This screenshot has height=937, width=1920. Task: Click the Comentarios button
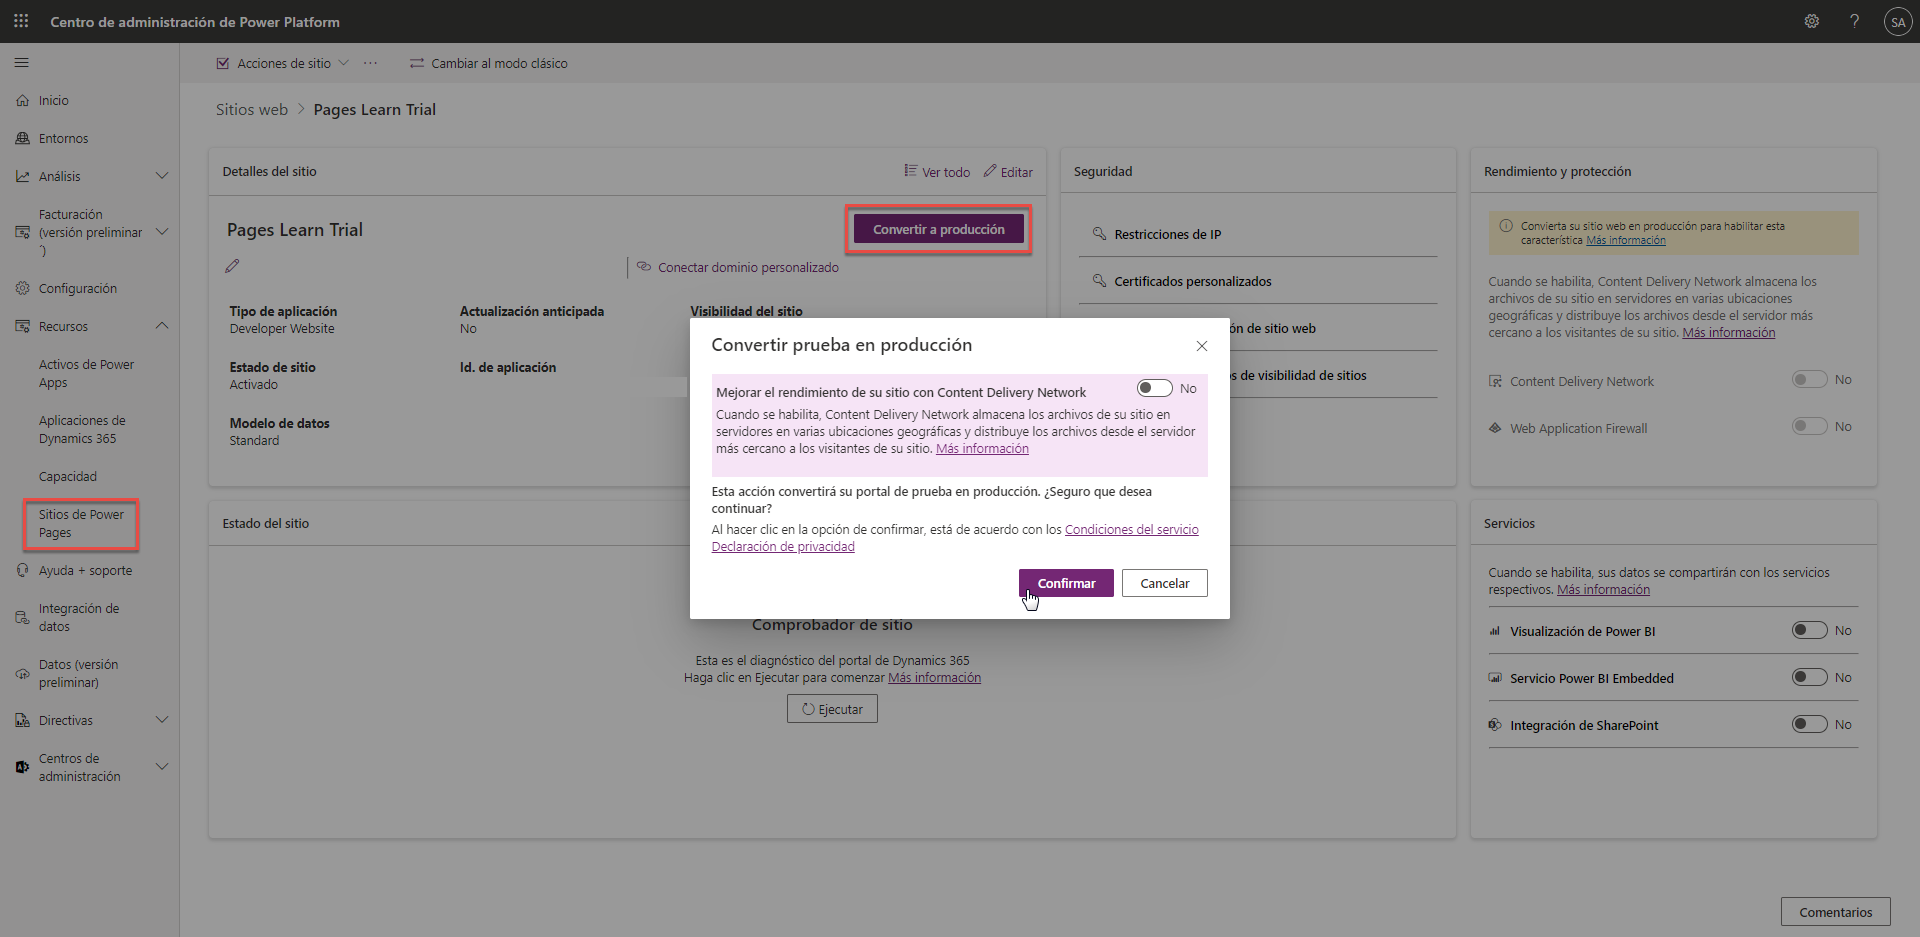1836,912
